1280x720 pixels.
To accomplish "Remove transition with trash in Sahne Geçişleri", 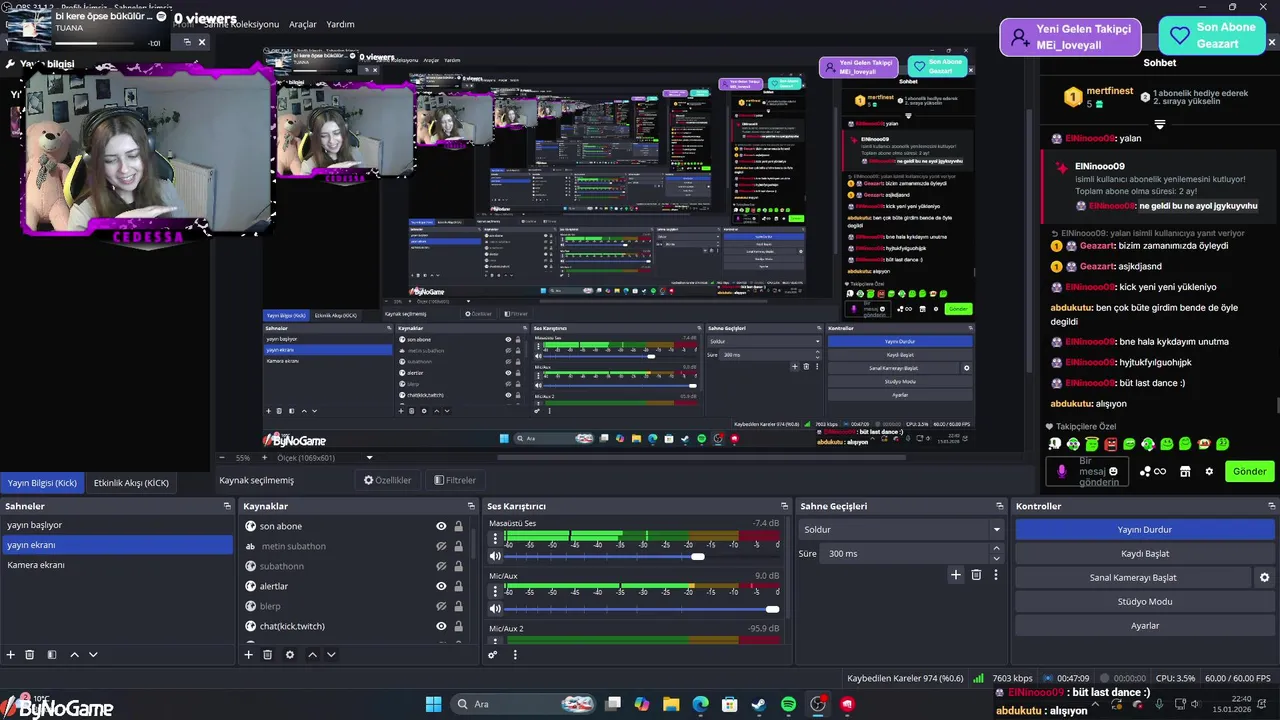I will coord(977,575).
